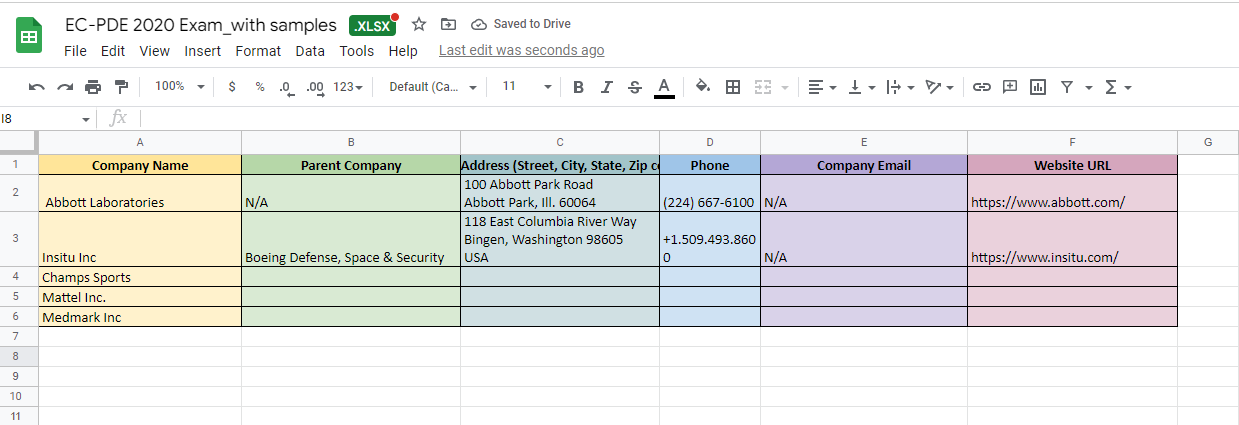Star the document
This screenshot has width=1239, height=425.
tap(419, 24)
